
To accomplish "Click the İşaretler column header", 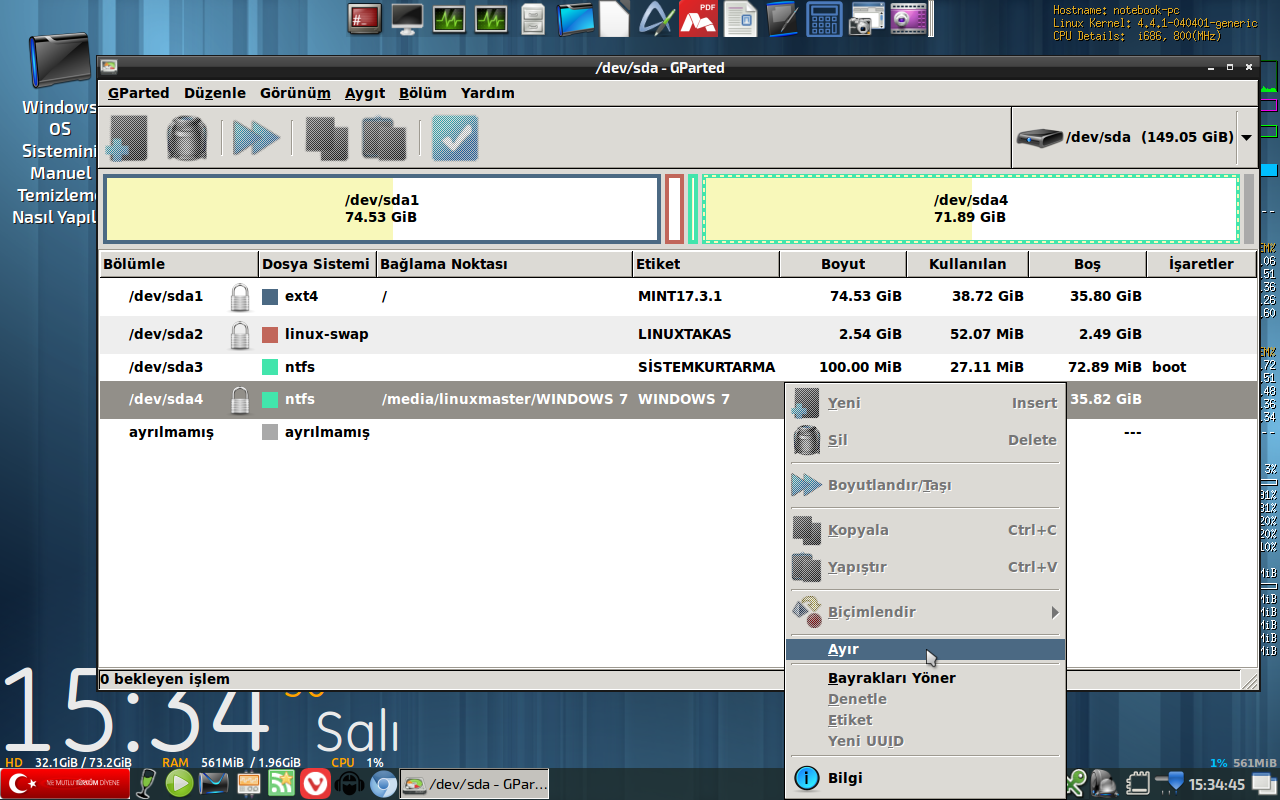I will point(1202,264).
